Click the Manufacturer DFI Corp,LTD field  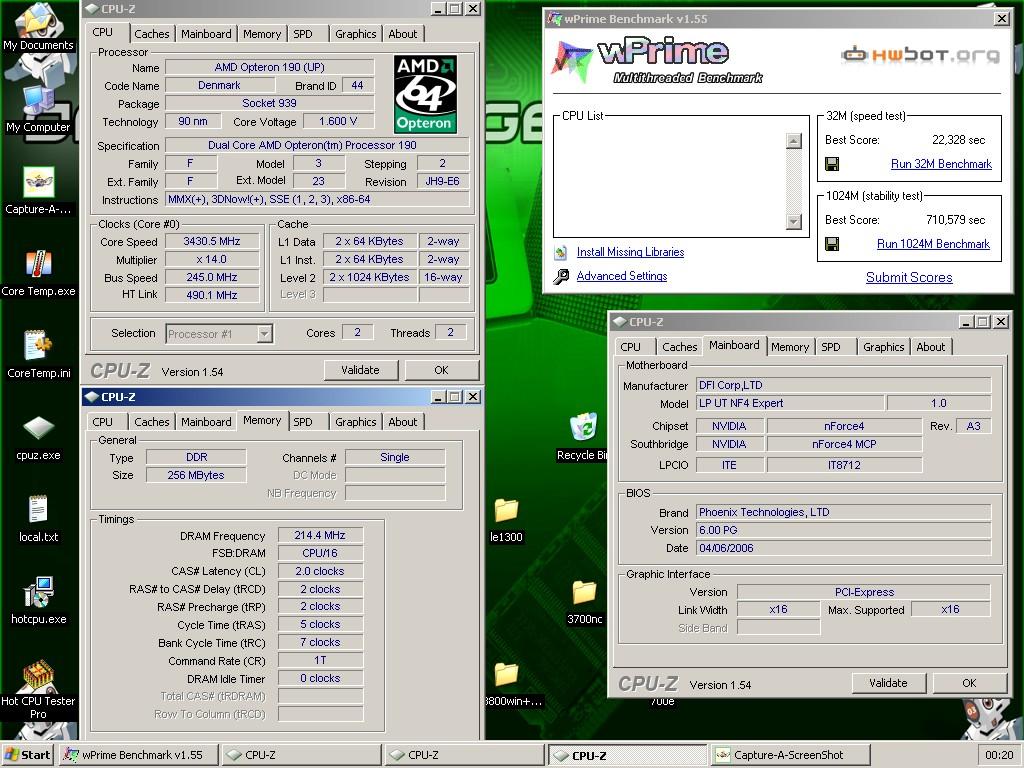(843, 385)
